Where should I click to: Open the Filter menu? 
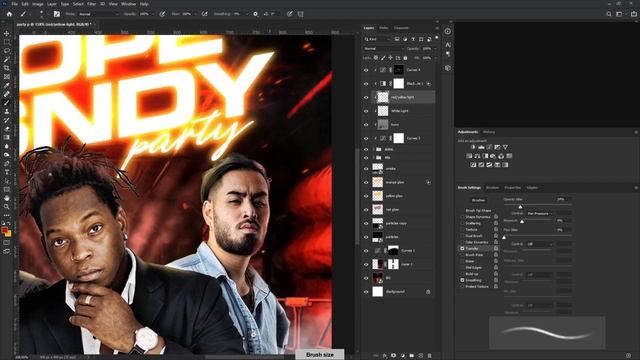click(91, 4)
